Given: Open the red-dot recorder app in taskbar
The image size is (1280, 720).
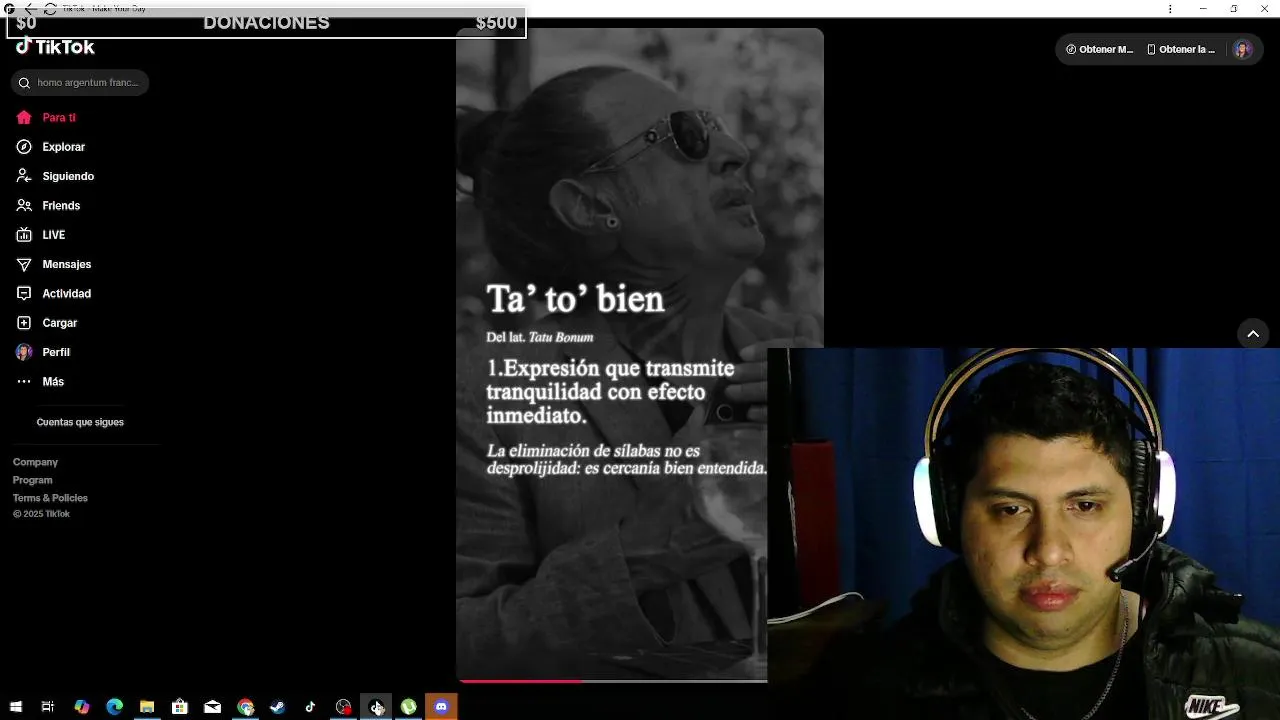Looking at the screenshot, I should coord(343,707).
